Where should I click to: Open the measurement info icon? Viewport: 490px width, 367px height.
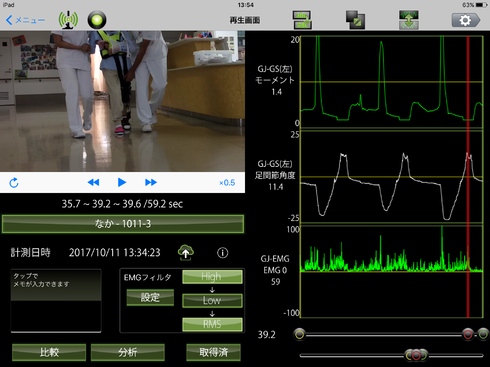(x=223, y=253)
